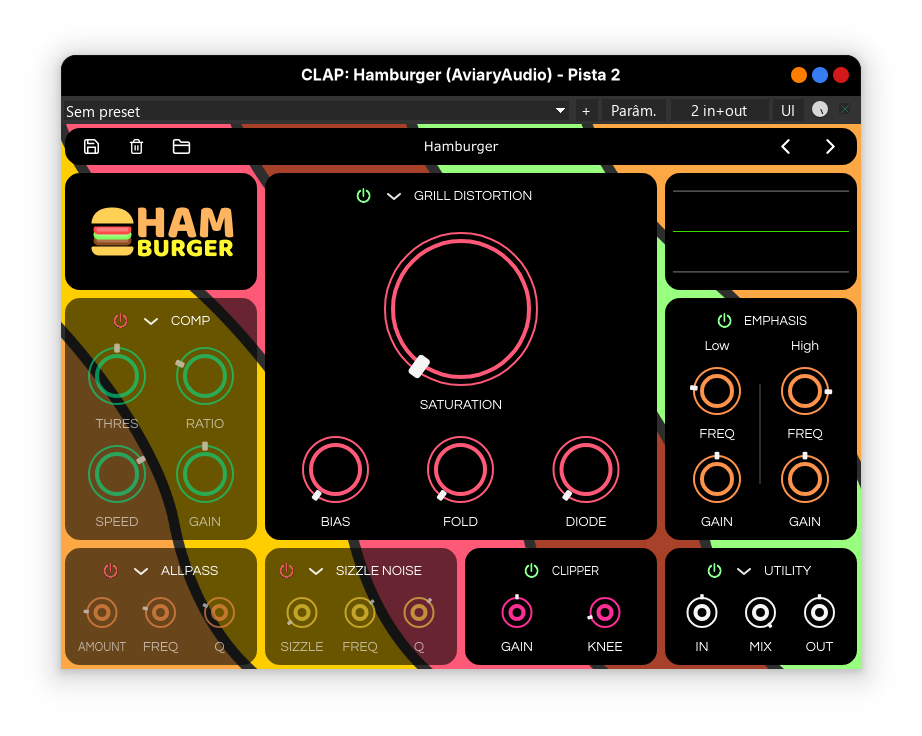Click the delete preset trash icon
Image resolution: width=922 pixels, height=736 pixels.
pyautogui.click(x=137, y=147)
